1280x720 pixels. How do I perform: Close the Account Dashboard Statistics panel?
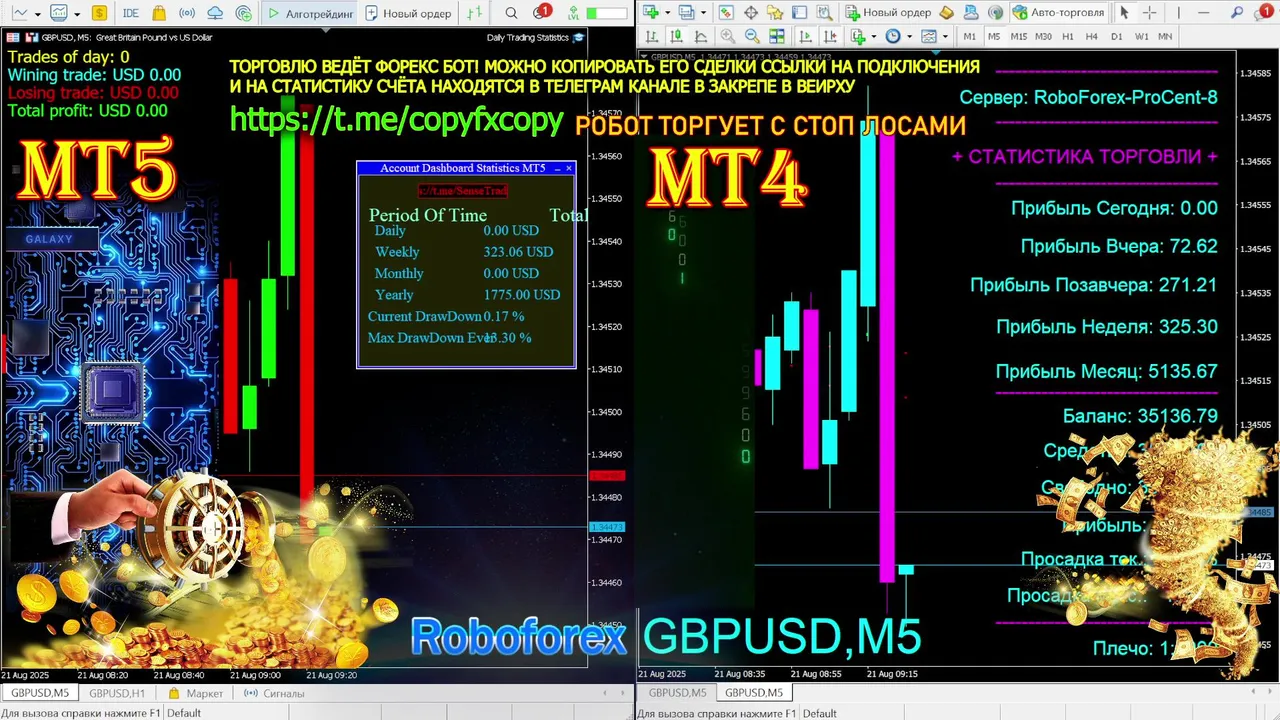click(569, 168)
